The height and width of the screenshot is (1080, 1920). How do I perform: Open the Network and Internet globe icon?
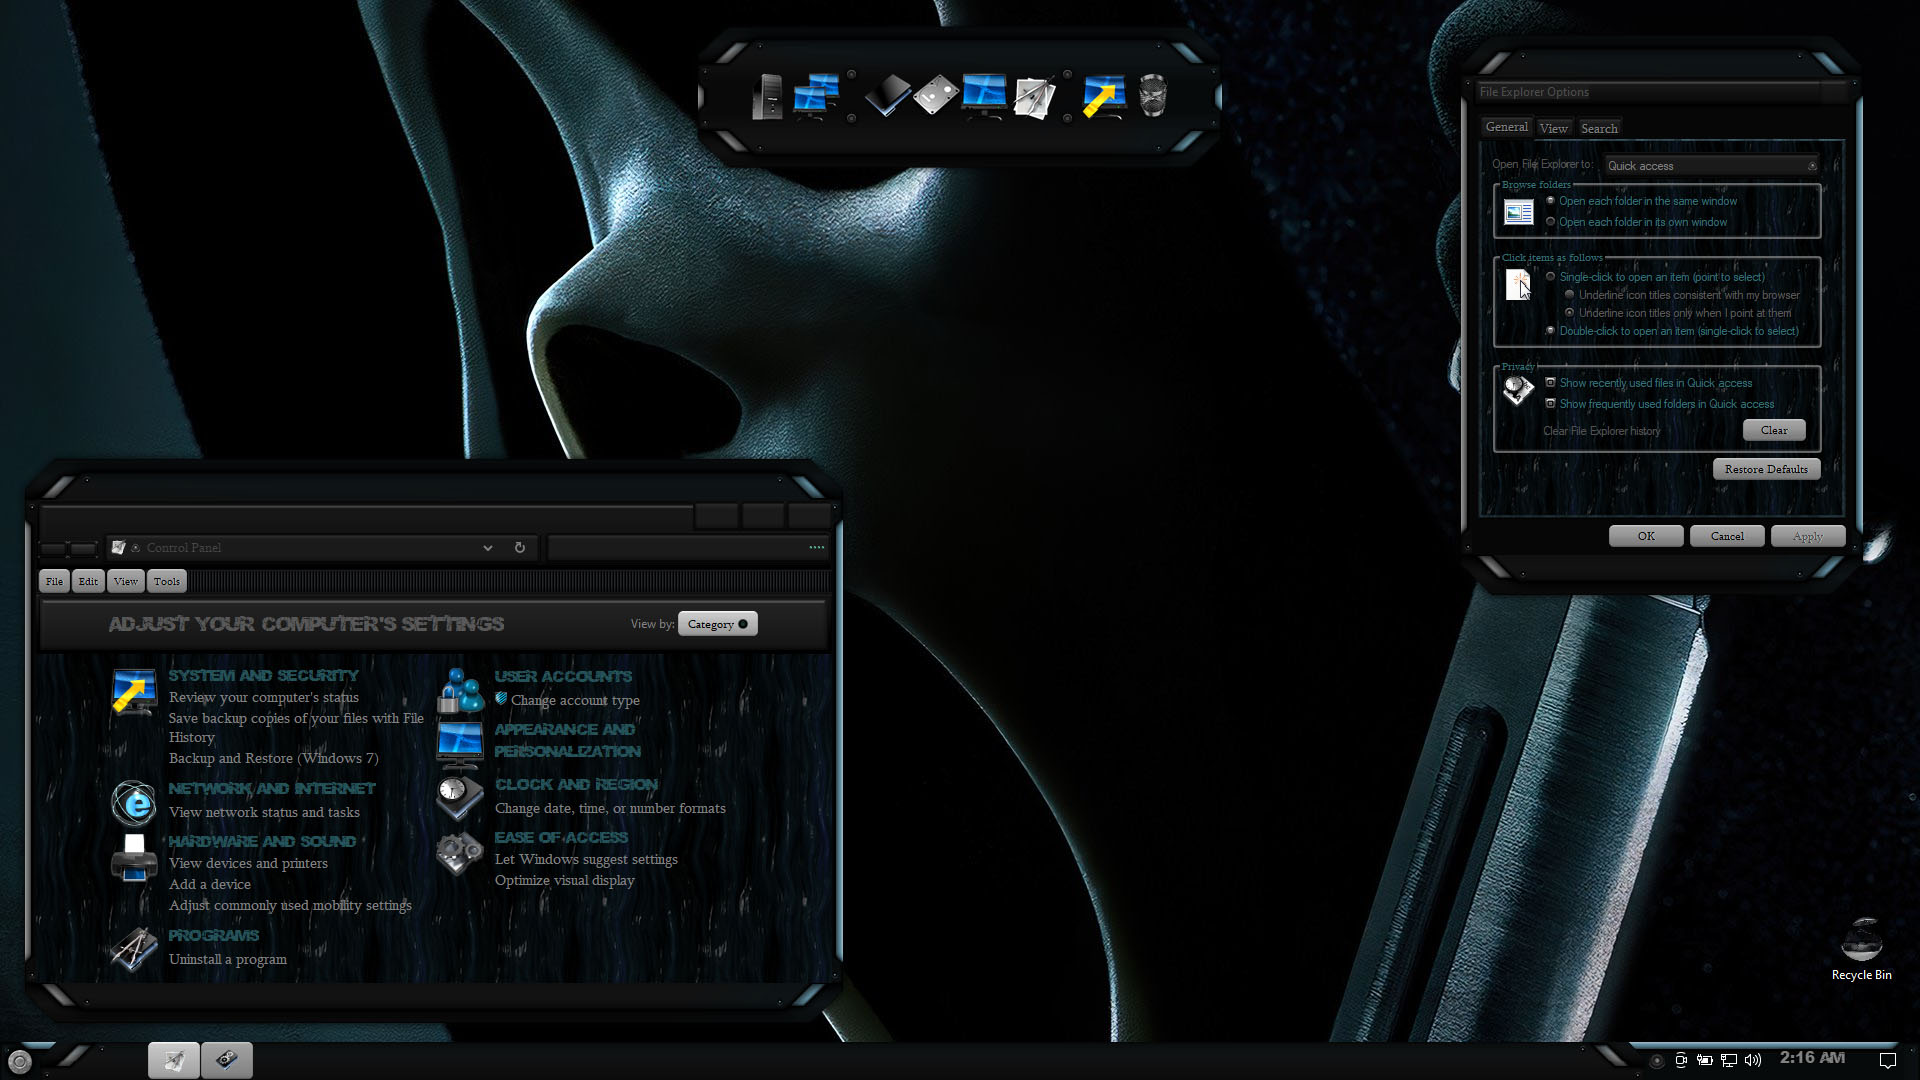point(134,802)
